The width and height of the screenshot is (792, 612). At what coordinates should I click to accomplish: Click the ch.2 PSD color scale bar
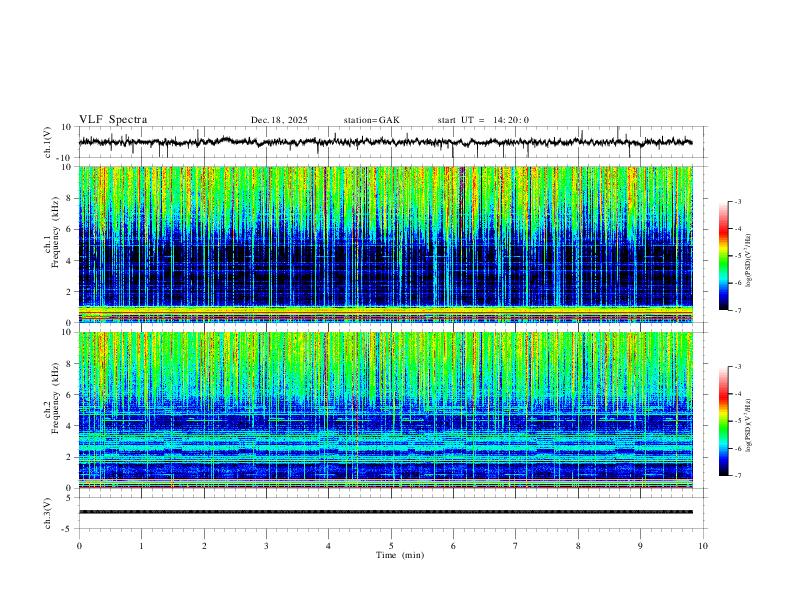tap(723, 421)
